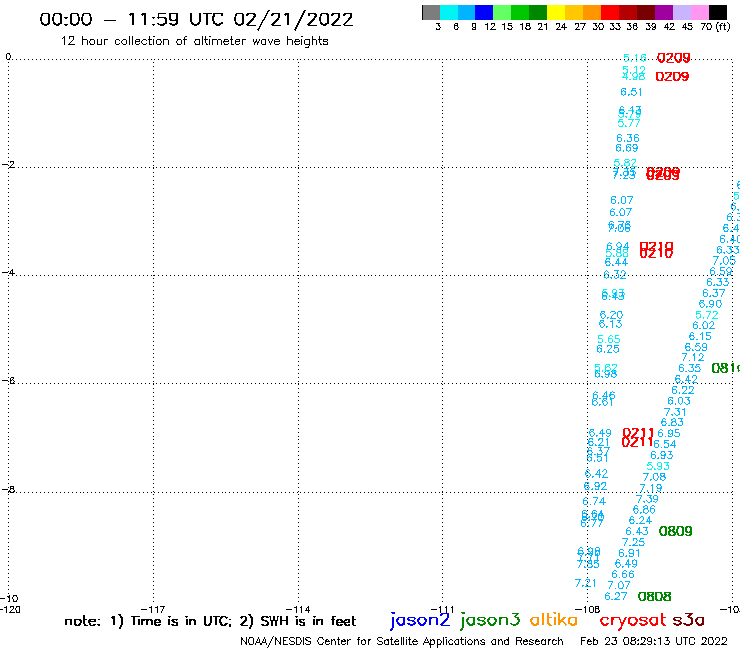Click the -114 longitude axis label
This screenshot has height=650, width=740.
click(x=298, y=609)
